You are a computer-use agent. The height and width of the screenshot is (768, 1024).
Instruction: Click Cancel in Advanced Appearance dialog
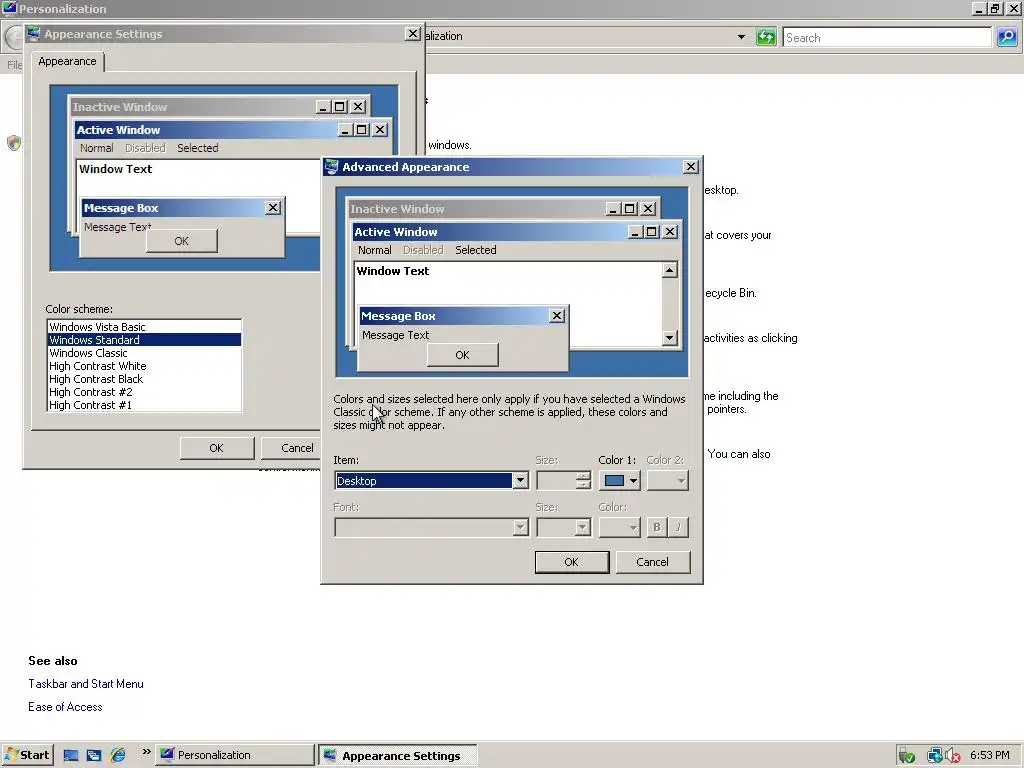click(652, 562)
